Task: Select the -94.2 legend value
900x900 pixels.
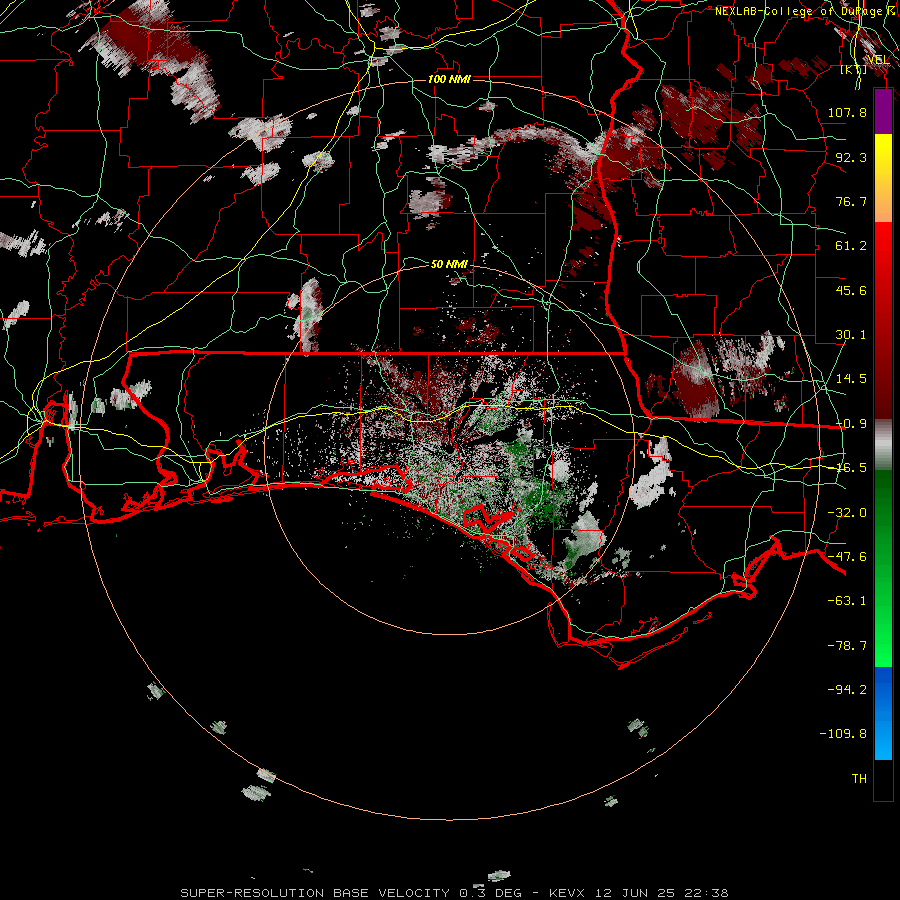Action: click(x=847, y=690)
